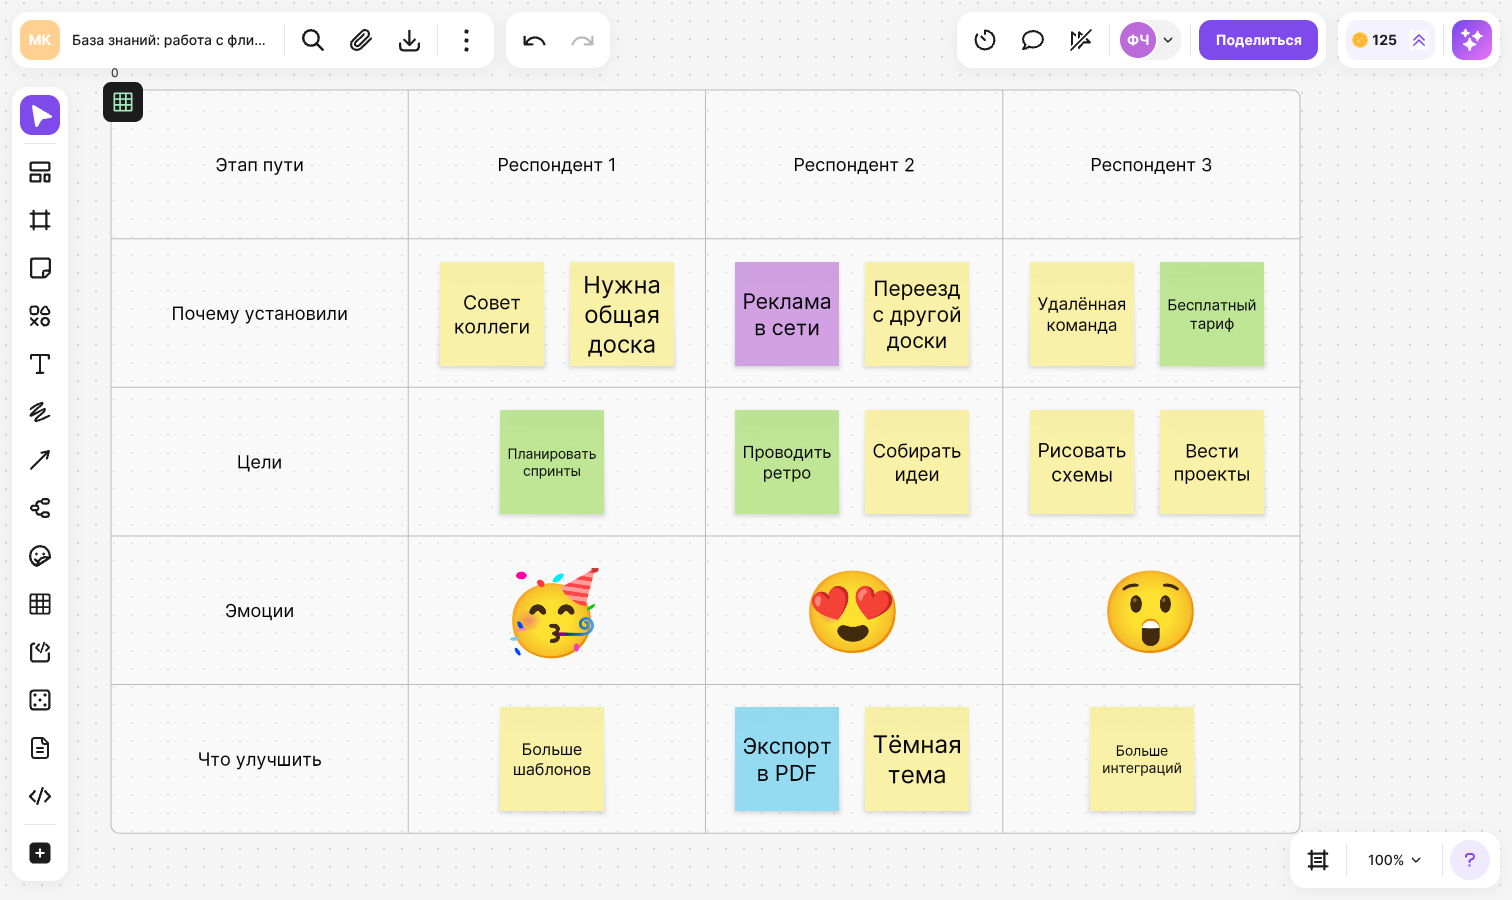Open the three-dots more menu
This screenshot has height=900, width=1512.
466,40
